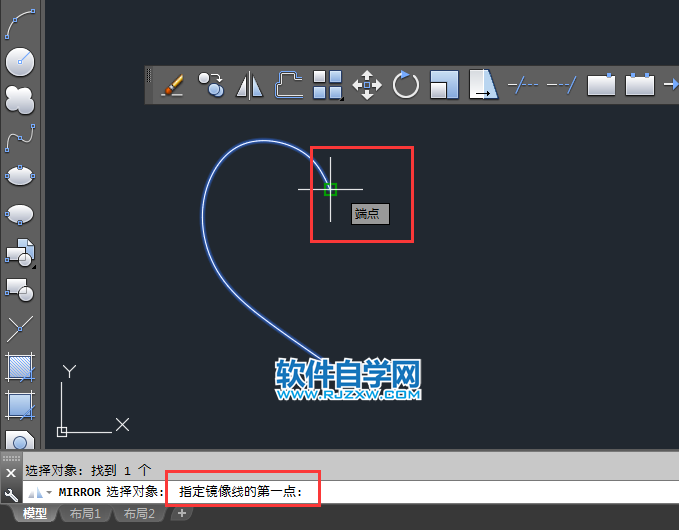Click the Array tool

click(x=328, y=85)
